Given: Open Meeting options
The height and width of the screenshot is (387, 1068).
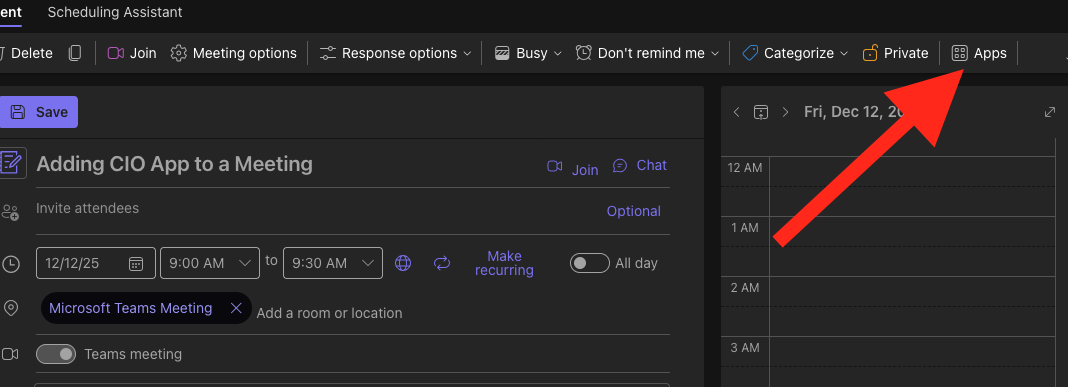Looking at the screenshot, I should coord(234,53).
